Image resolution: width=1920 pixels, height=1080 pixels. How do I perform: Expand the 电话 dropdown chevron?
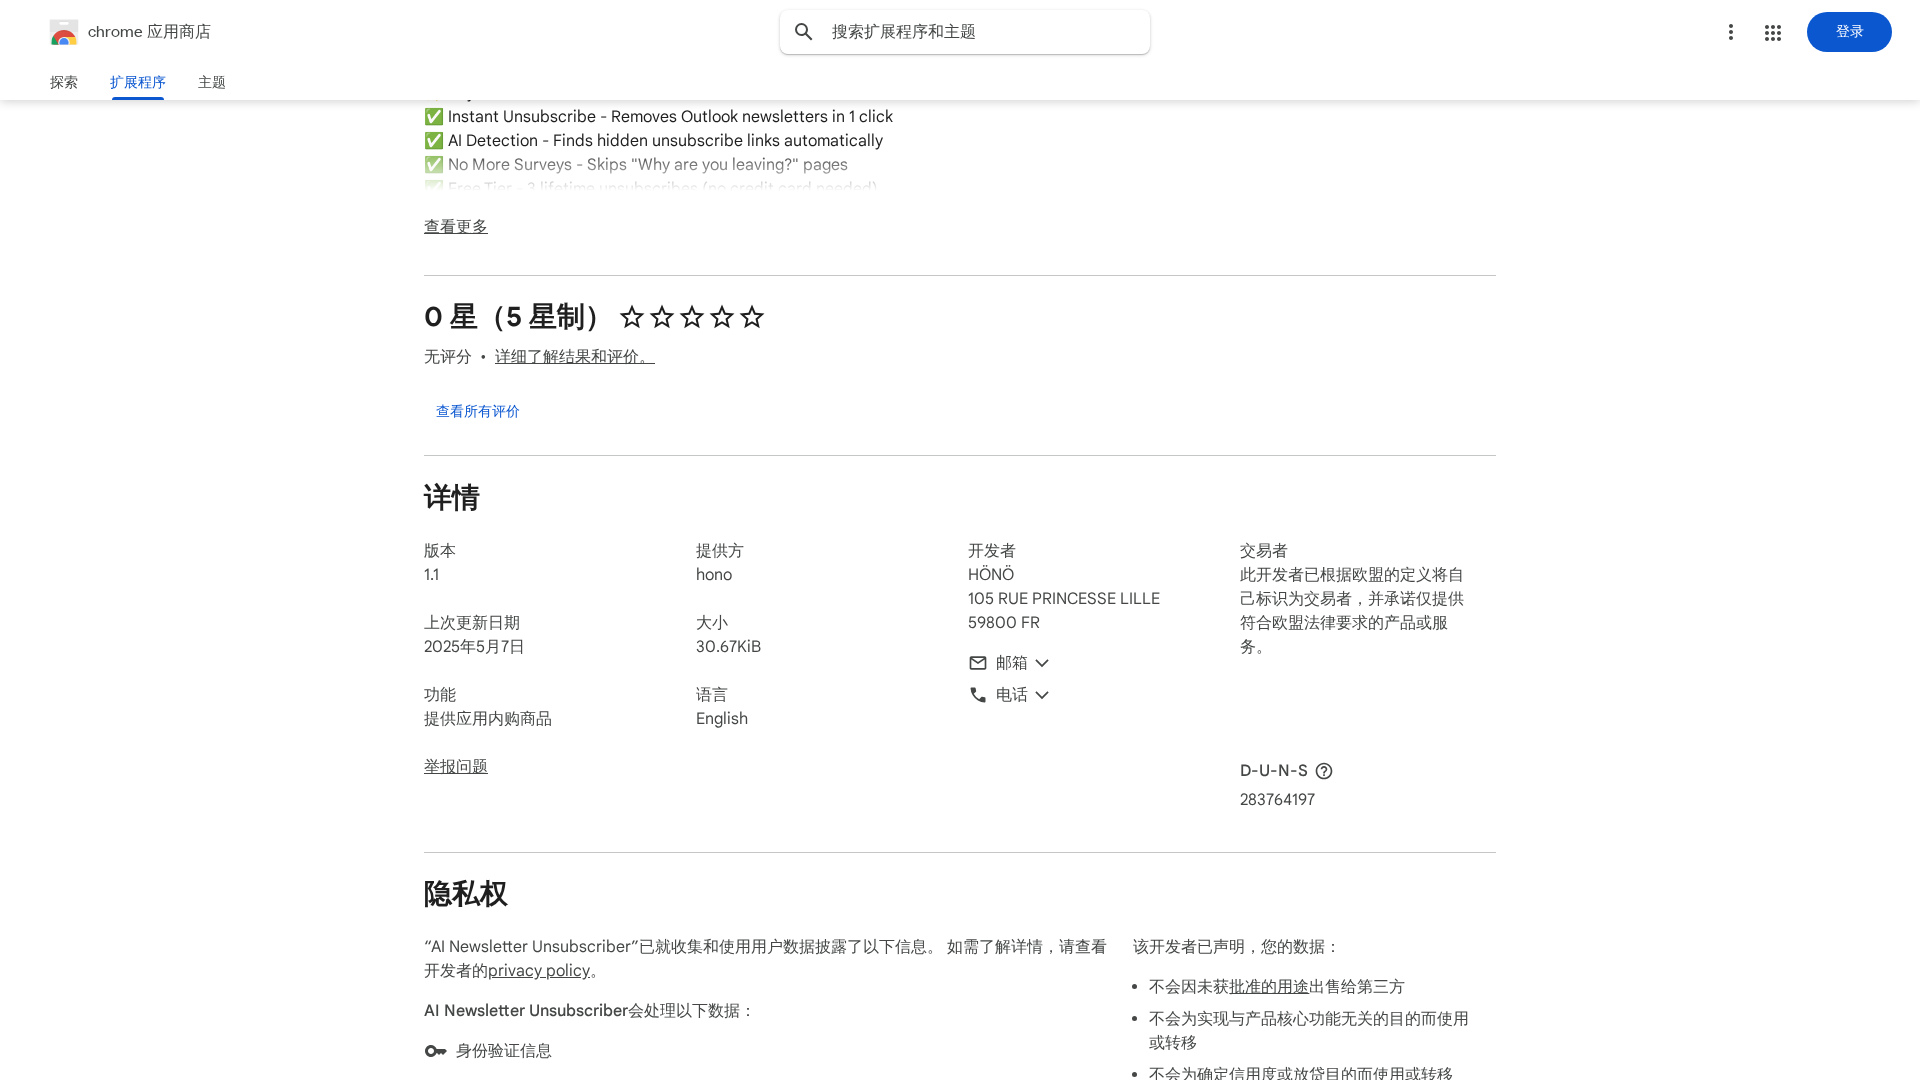1042,695
